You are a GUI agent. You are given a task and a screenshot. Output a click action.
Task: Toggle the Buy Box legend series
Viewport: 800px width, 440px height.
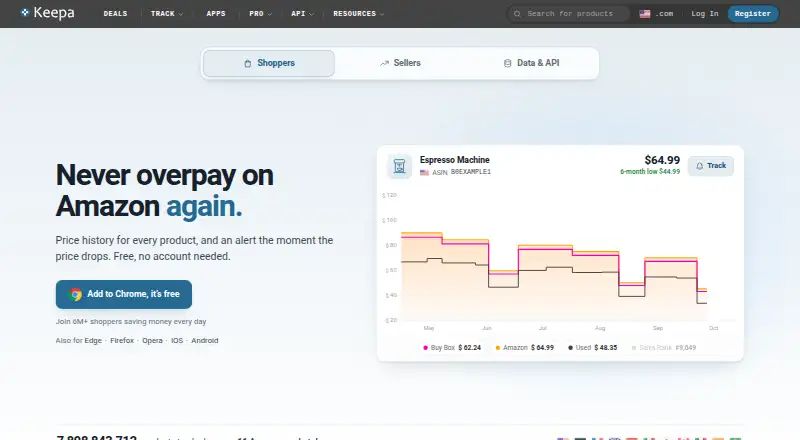click(452, 348)
